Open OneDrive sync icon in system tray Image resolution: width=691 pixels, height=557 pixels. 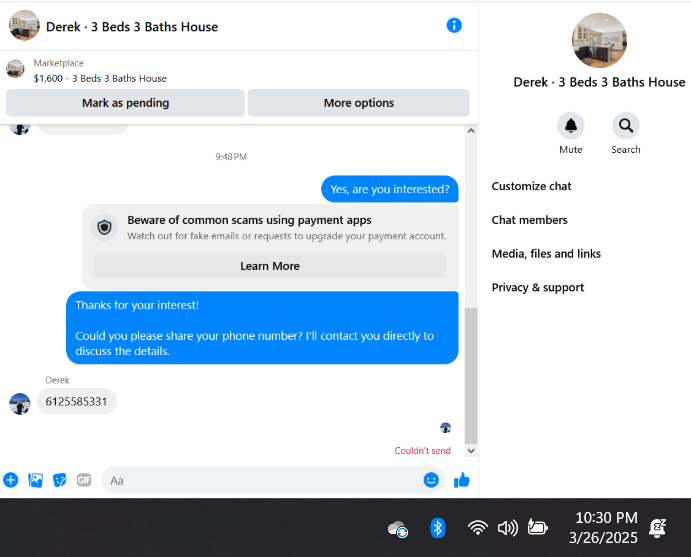point(398,528)
